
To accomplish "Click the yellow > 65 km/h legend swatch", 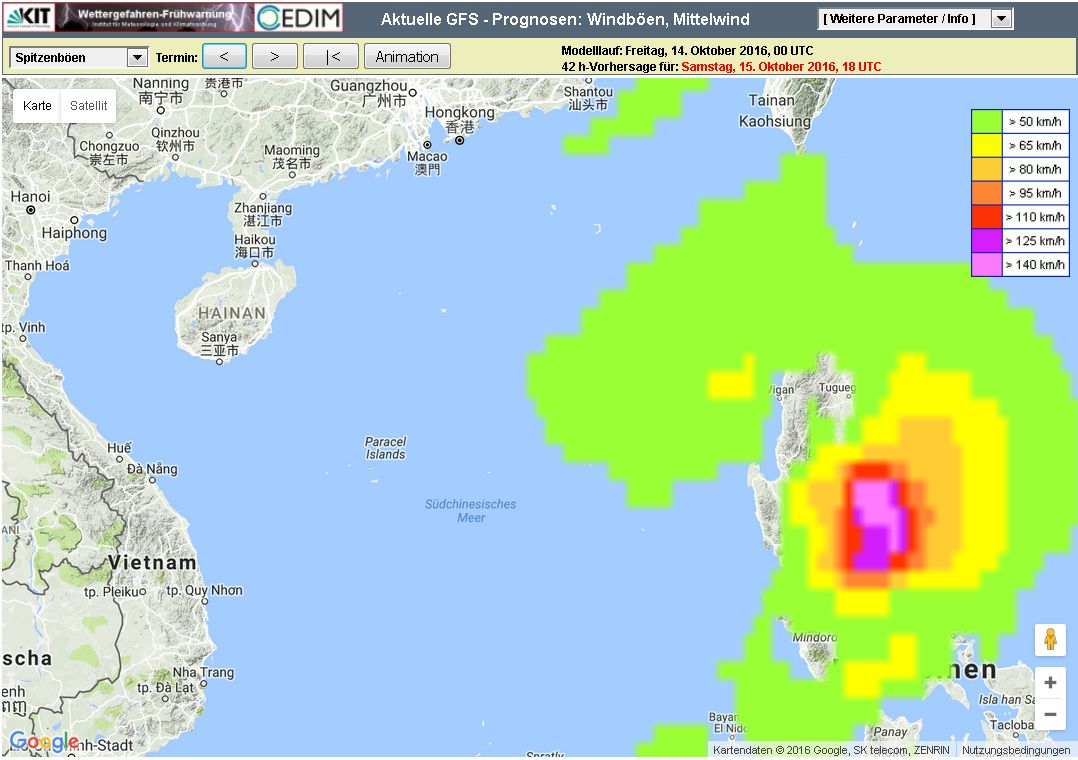I will click(987, 145).
